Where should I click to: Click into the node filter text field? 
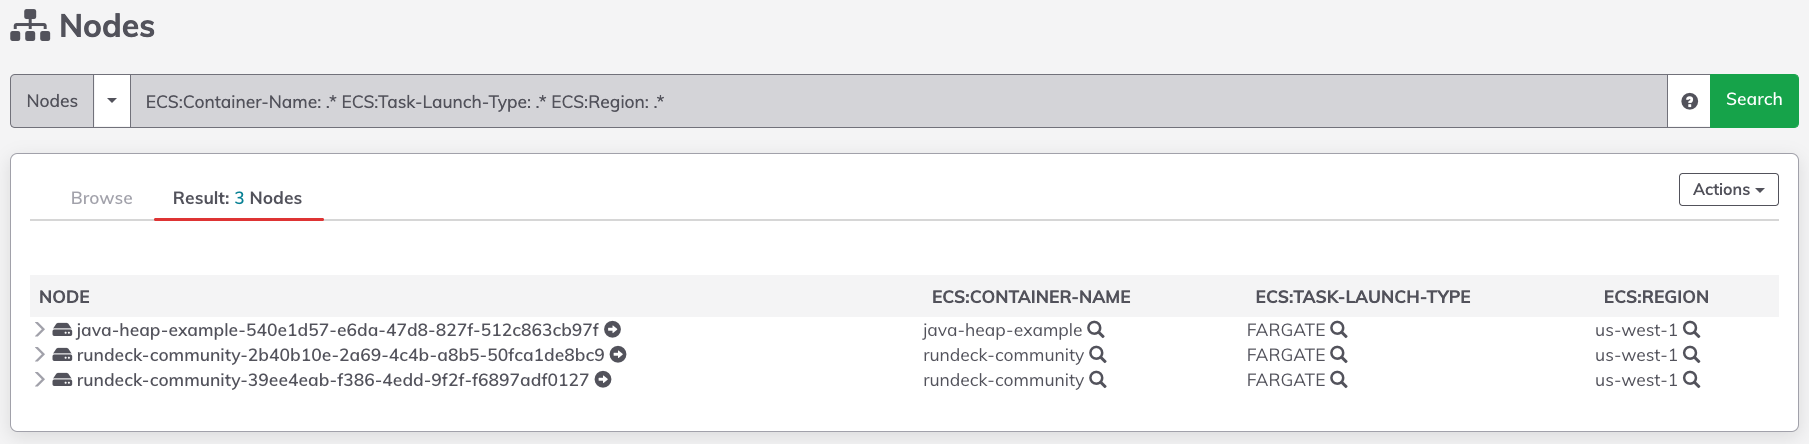[899, 101]
